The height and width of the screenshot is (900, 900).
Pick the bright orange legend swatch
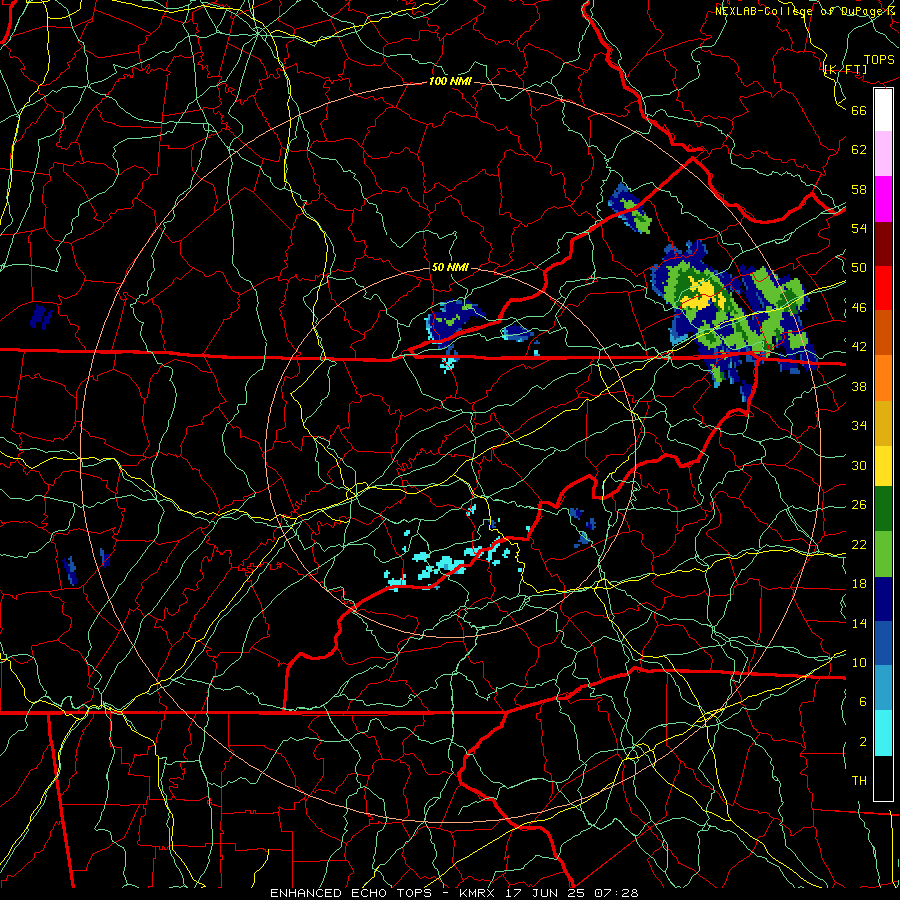point(883,378)
